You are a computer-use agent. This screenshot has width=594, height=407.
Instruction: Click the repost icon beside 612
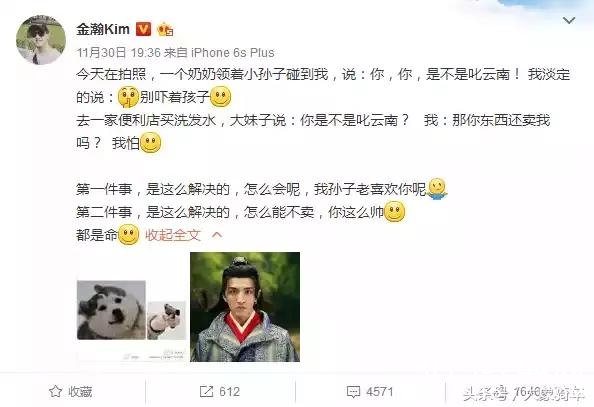(206, 391)
